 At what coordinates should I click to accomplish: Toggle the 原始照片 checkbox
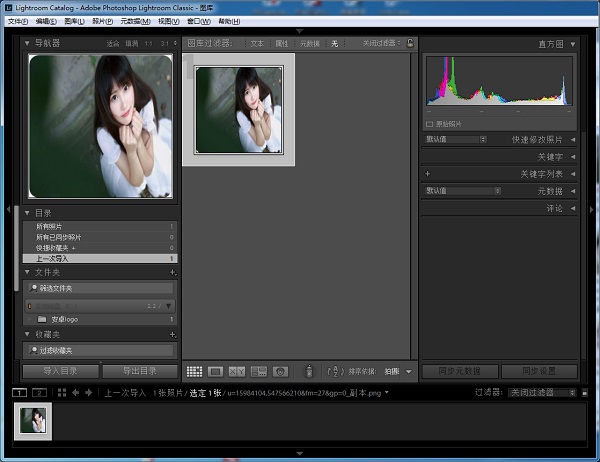pos(430,123)
